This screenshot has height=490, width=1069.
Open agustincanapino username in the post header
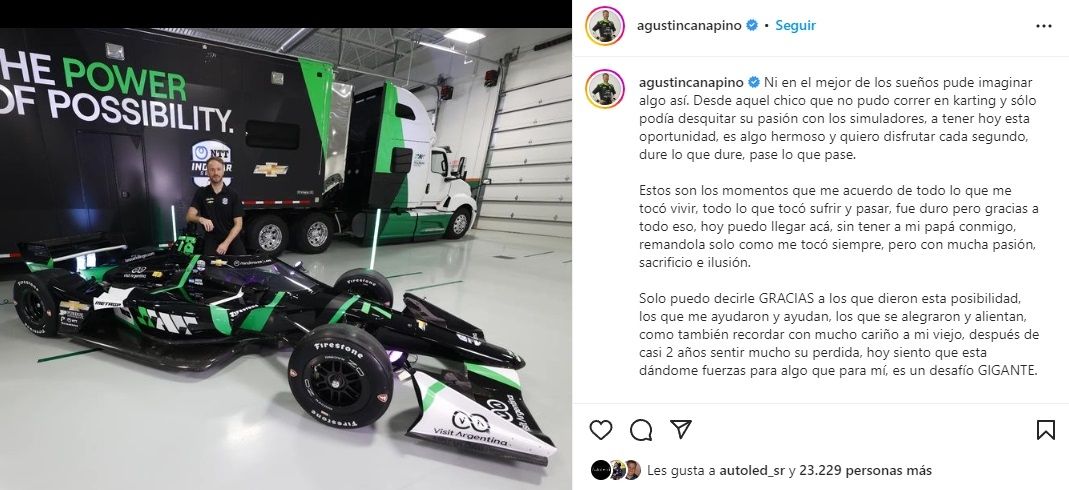(689, 25)
